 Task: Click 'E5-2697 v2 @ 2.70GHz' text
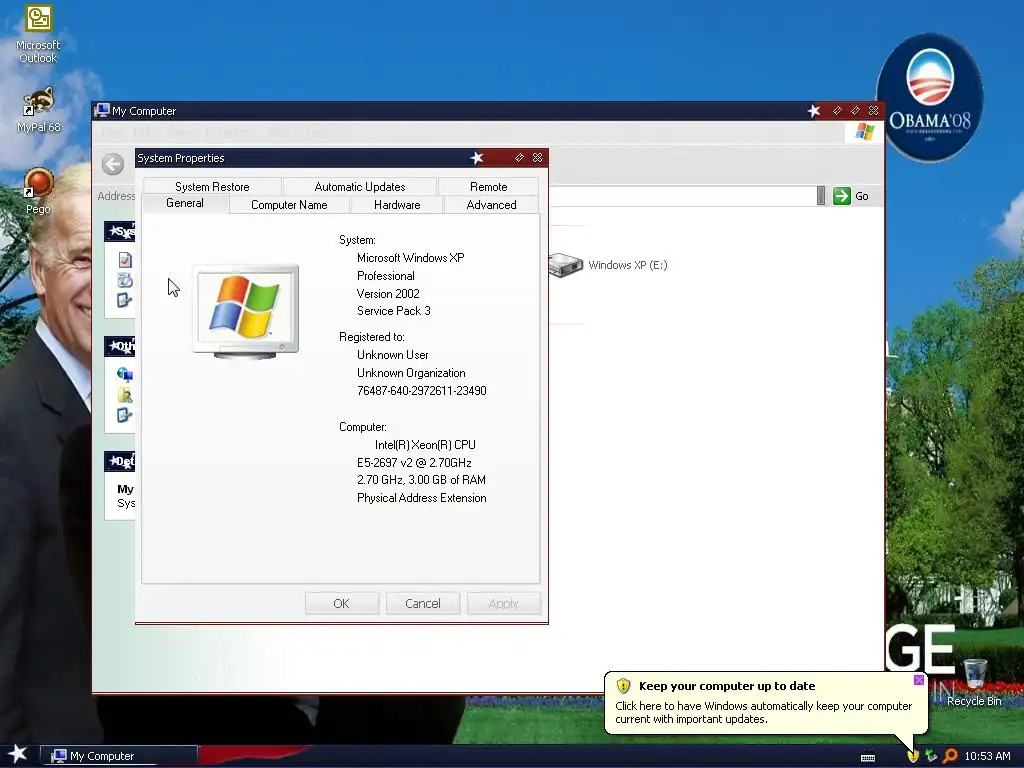414,462
